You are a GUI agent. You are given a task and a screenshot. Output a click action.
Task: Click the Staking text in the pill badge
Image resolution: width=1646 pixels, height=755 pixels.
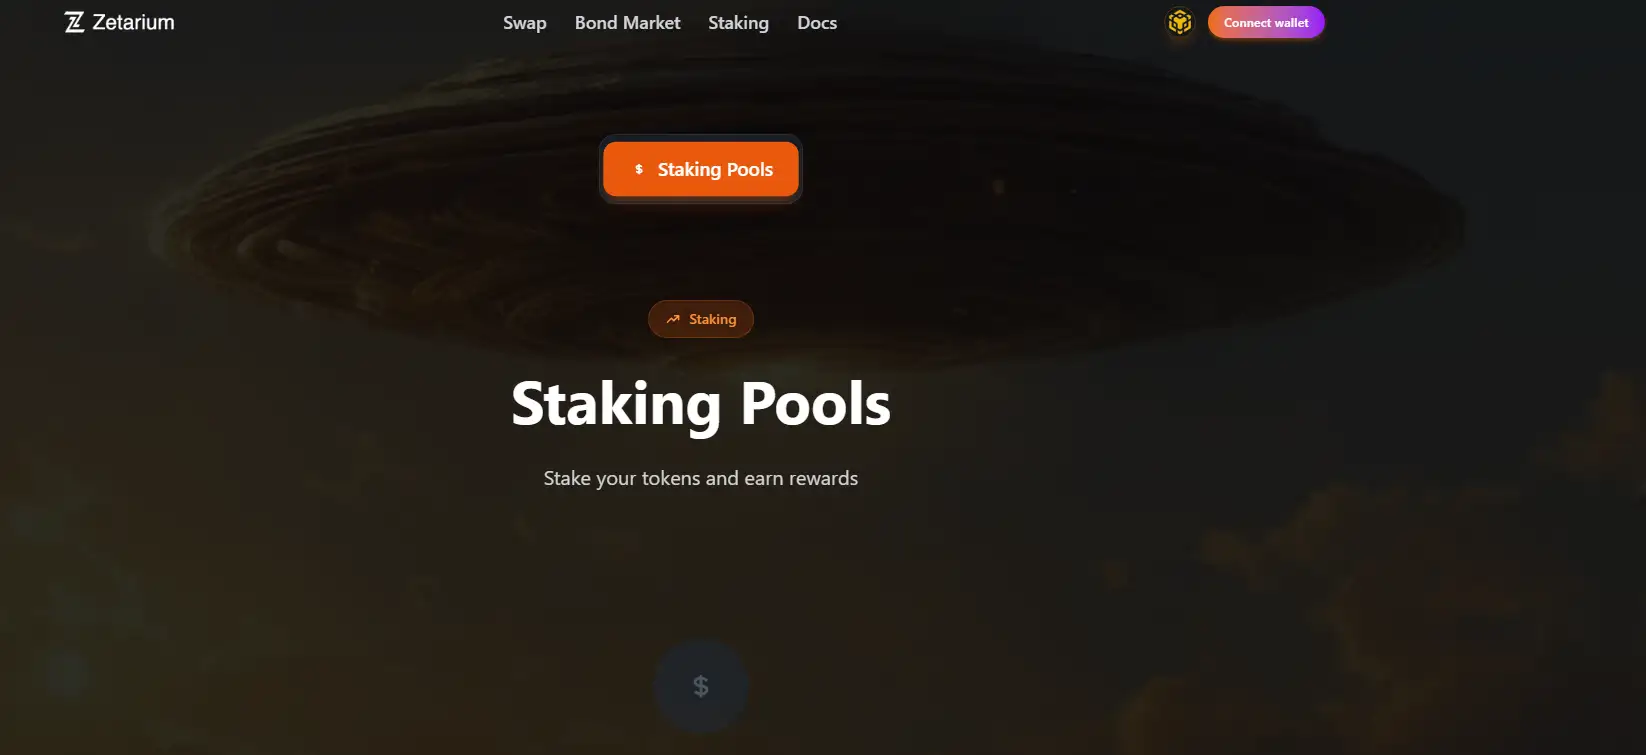pyautogui.click(x=712, y=319)
